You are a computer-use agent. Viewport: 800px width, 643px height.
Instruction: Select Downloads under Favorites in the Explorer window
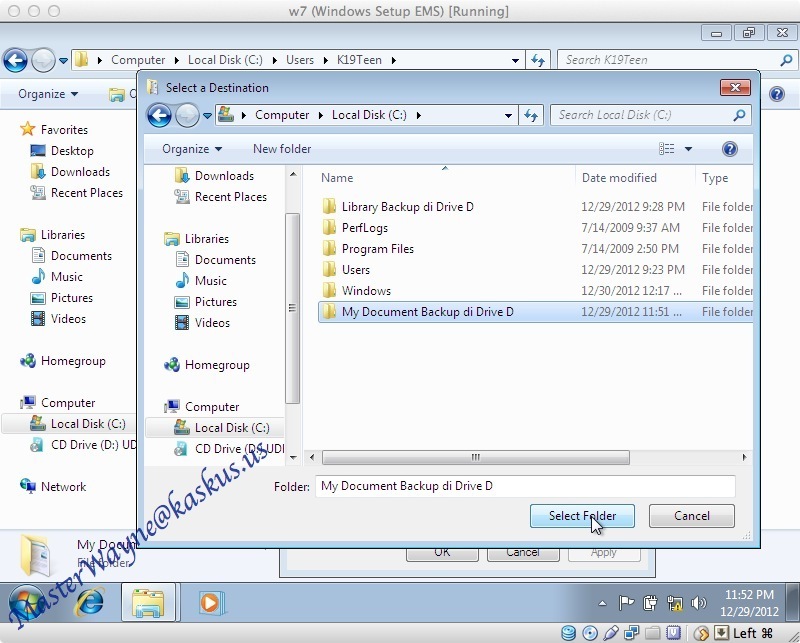[70, 172]
